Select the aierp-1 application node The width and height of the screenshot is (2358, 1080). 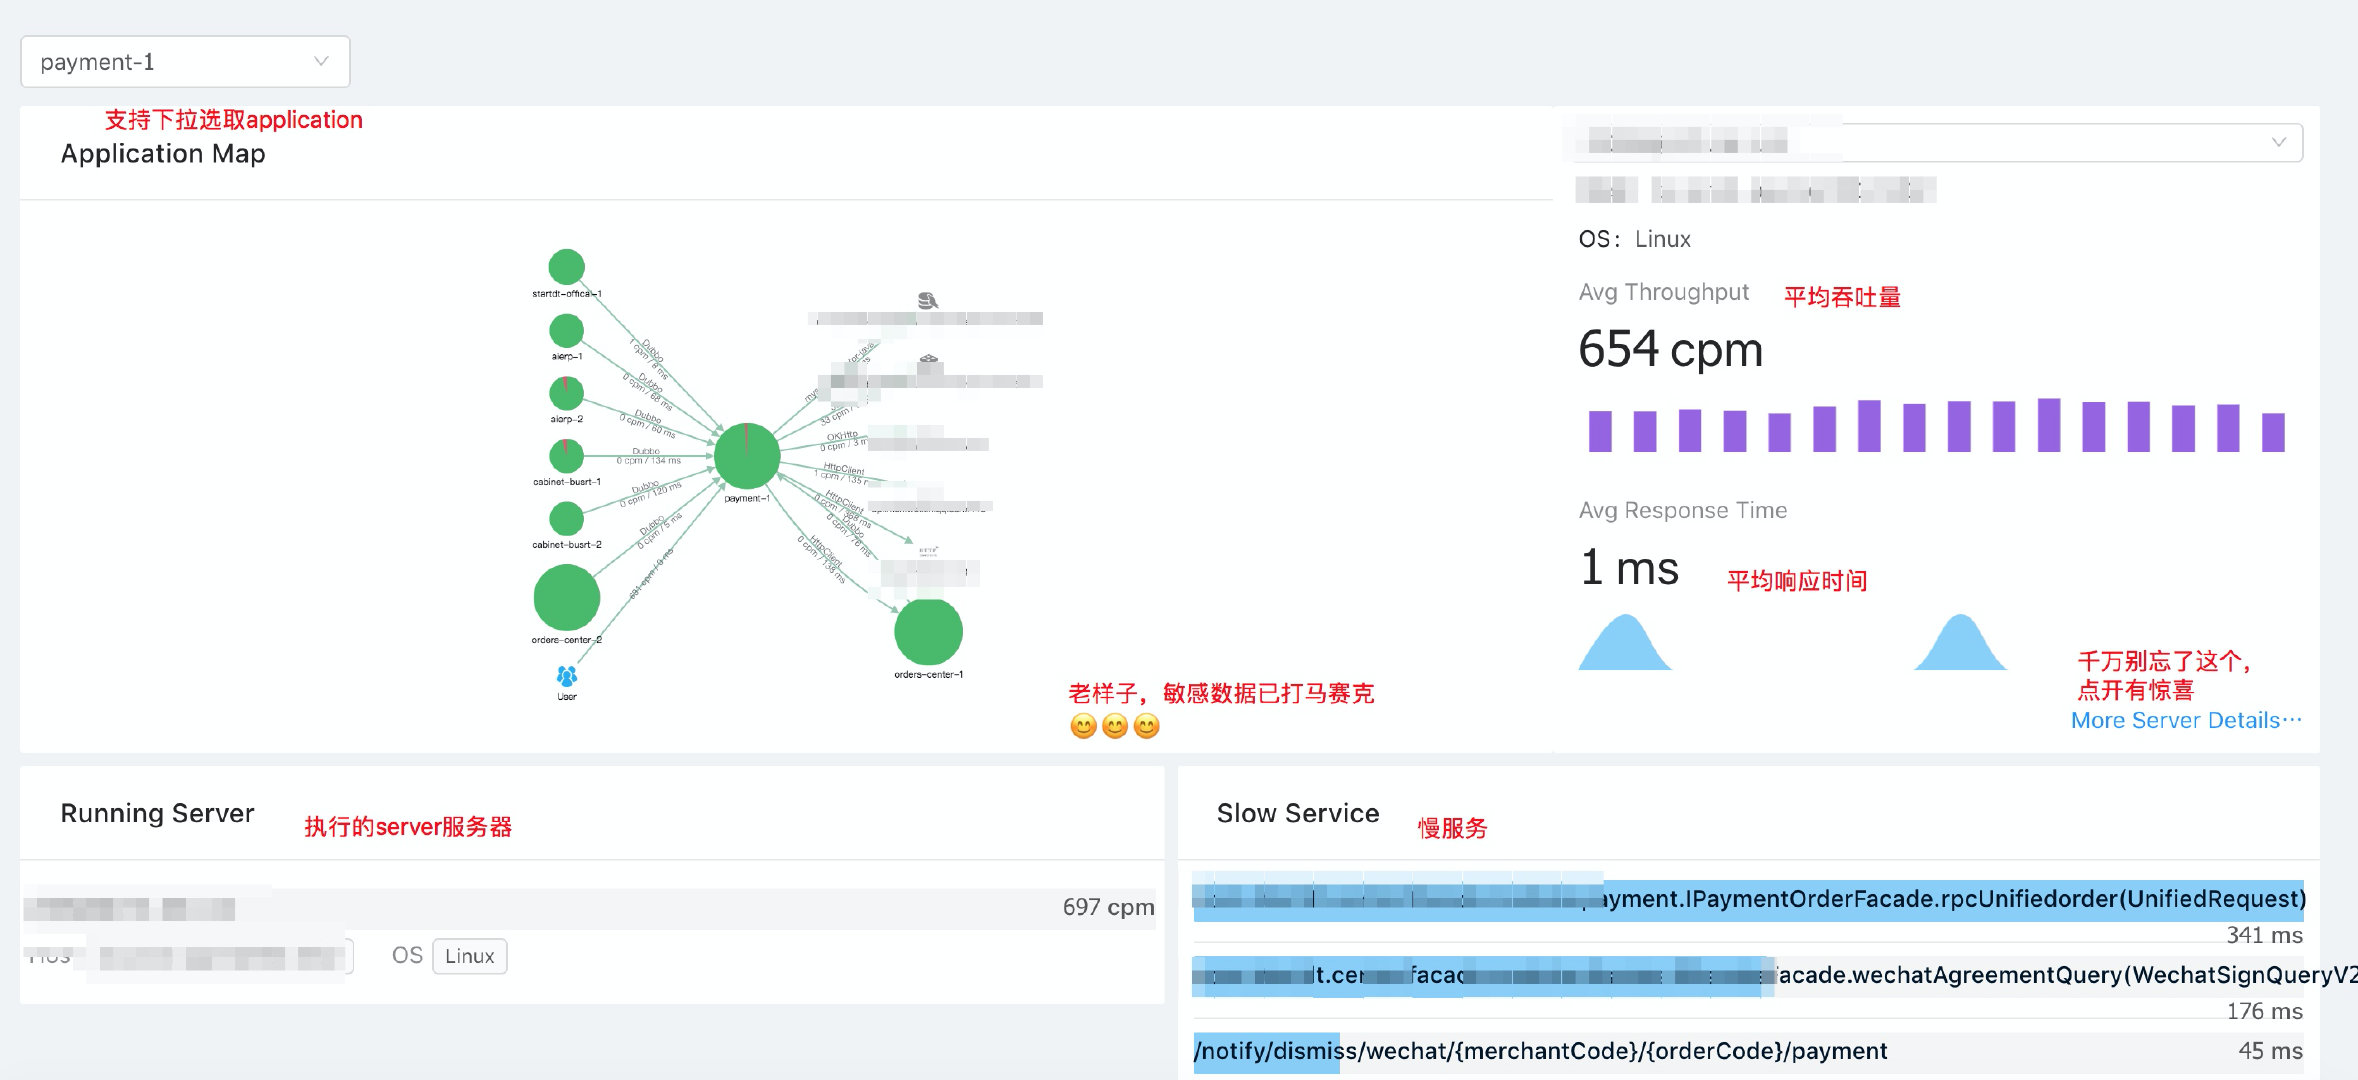click(566, 331)
